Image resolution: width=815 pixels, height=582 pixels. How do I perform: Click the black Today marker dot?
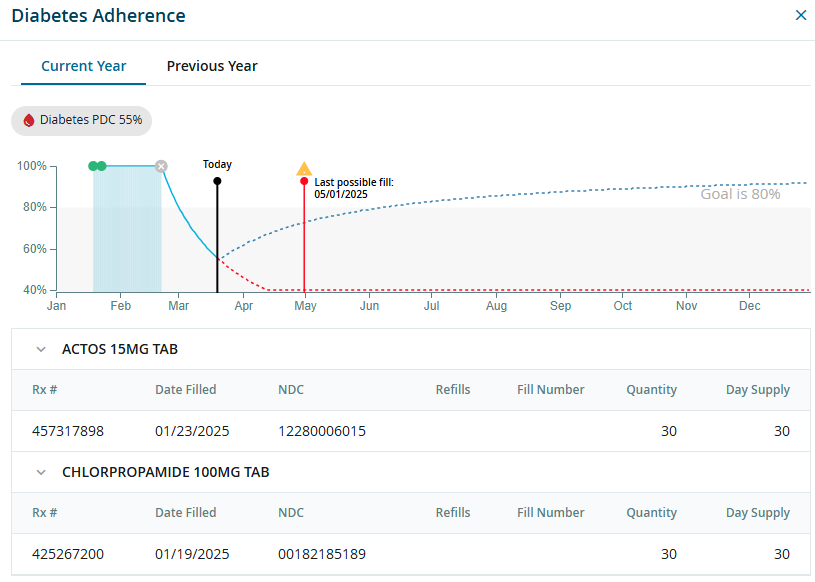217,181
